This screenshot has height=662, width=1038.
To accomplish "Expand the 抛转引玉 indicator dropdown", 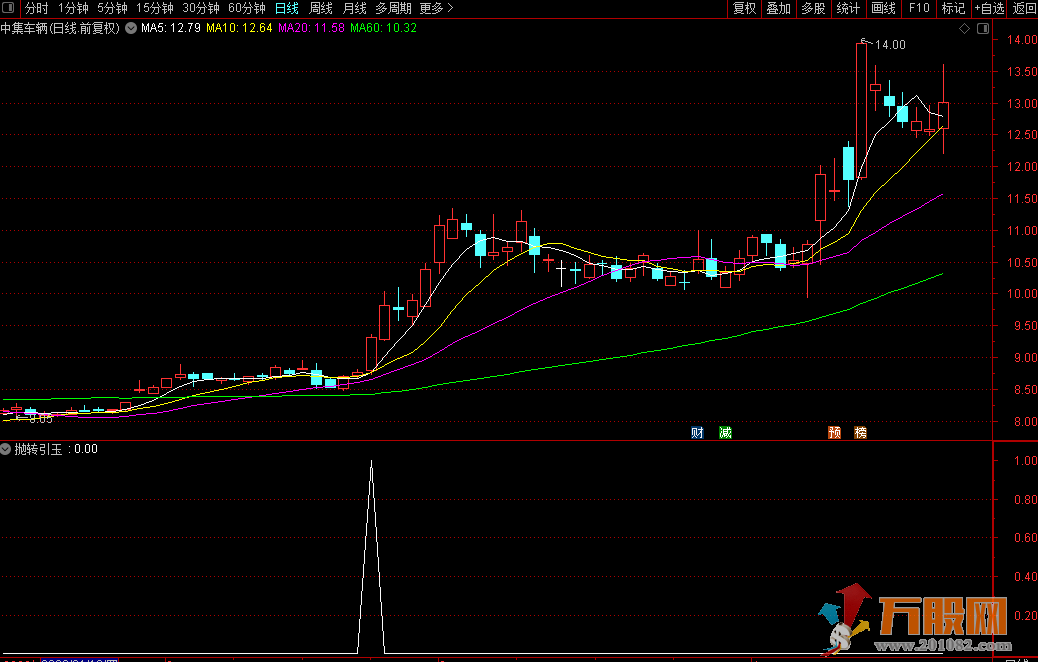I will click(x=5, y=449).
